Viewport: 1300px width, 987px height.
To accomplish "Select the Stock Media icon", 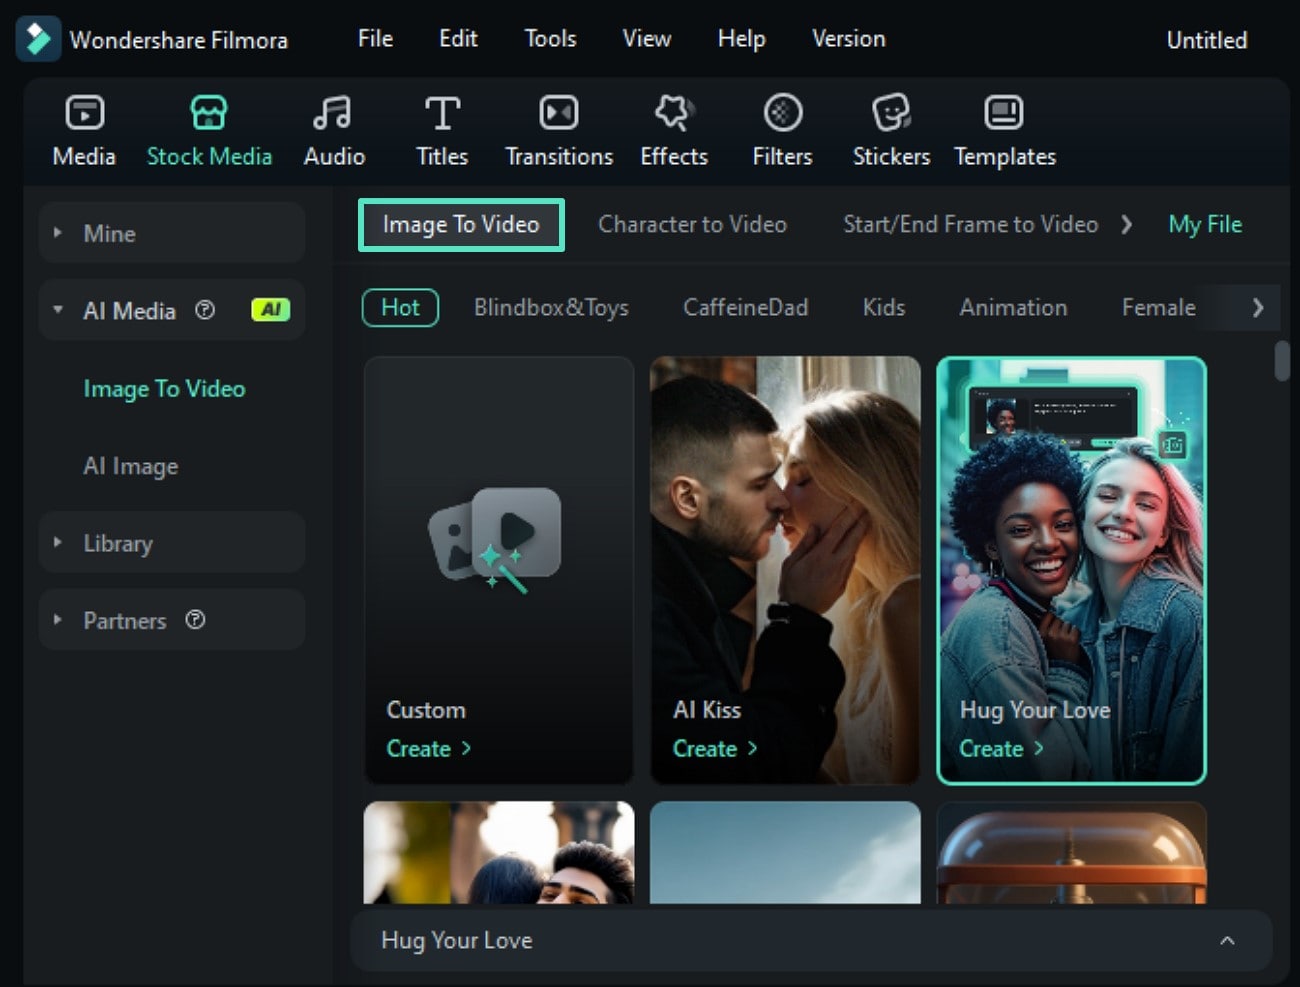I will click(209, 112).
